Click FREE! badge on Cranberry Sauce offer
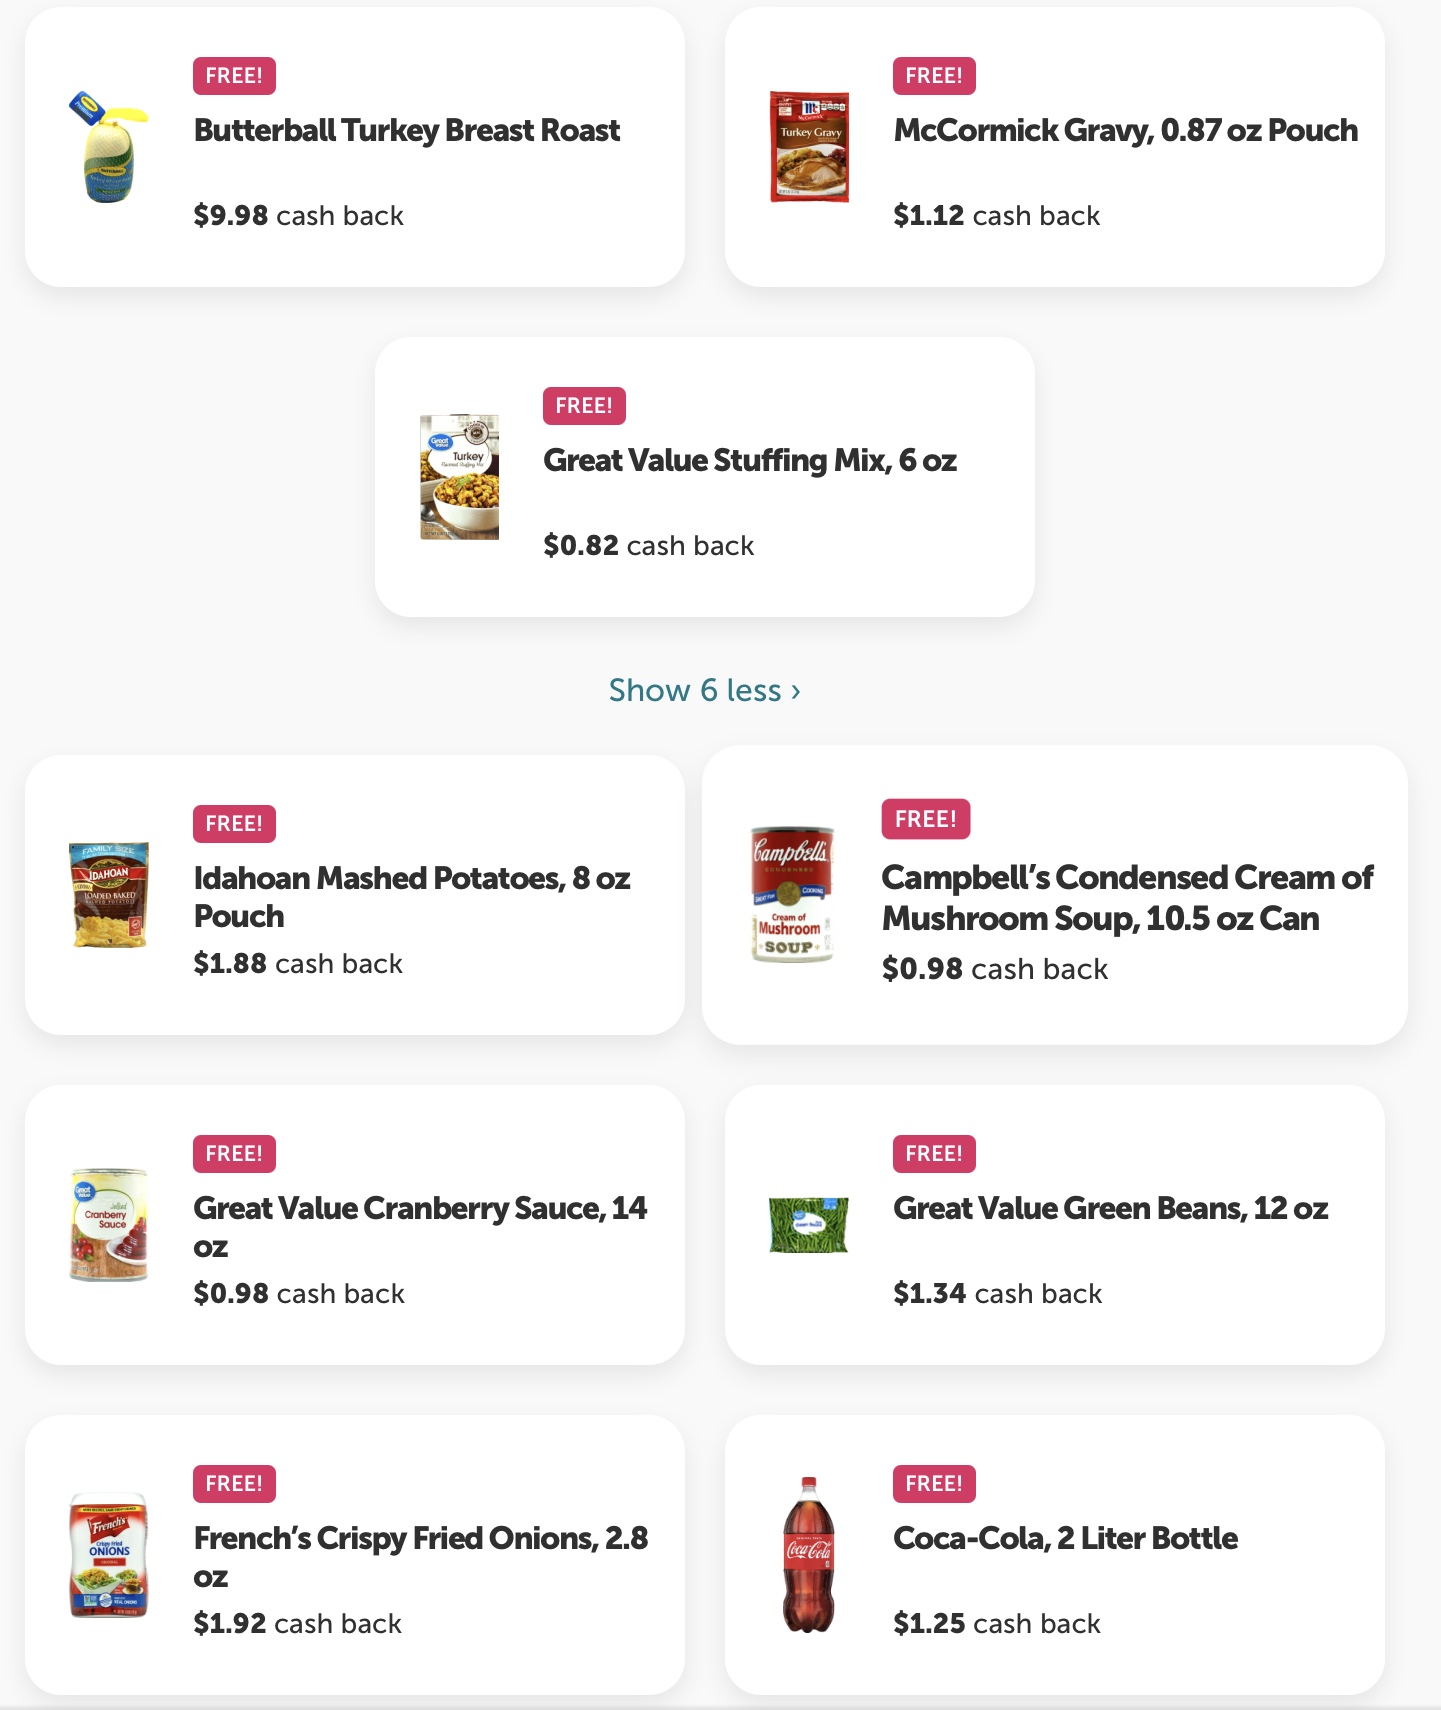 [x=234, y=1154]
